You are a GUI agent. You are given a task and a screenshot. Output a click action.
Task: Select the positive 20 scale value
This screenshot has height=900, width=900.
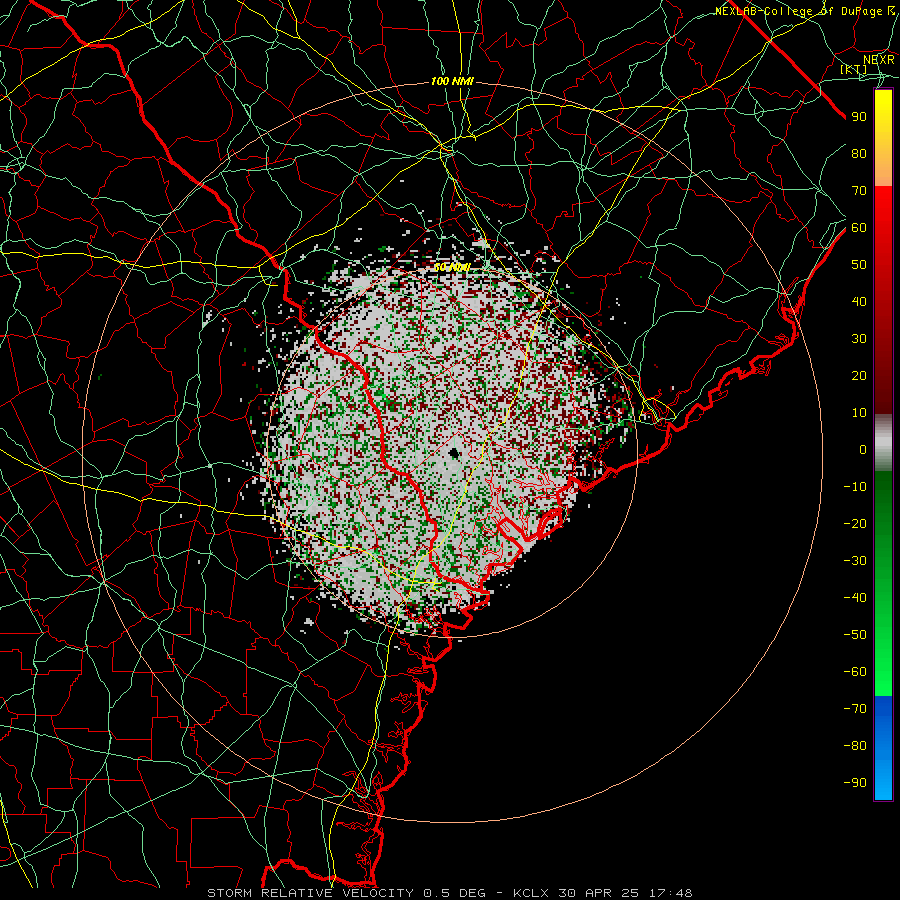coord(859,376)
